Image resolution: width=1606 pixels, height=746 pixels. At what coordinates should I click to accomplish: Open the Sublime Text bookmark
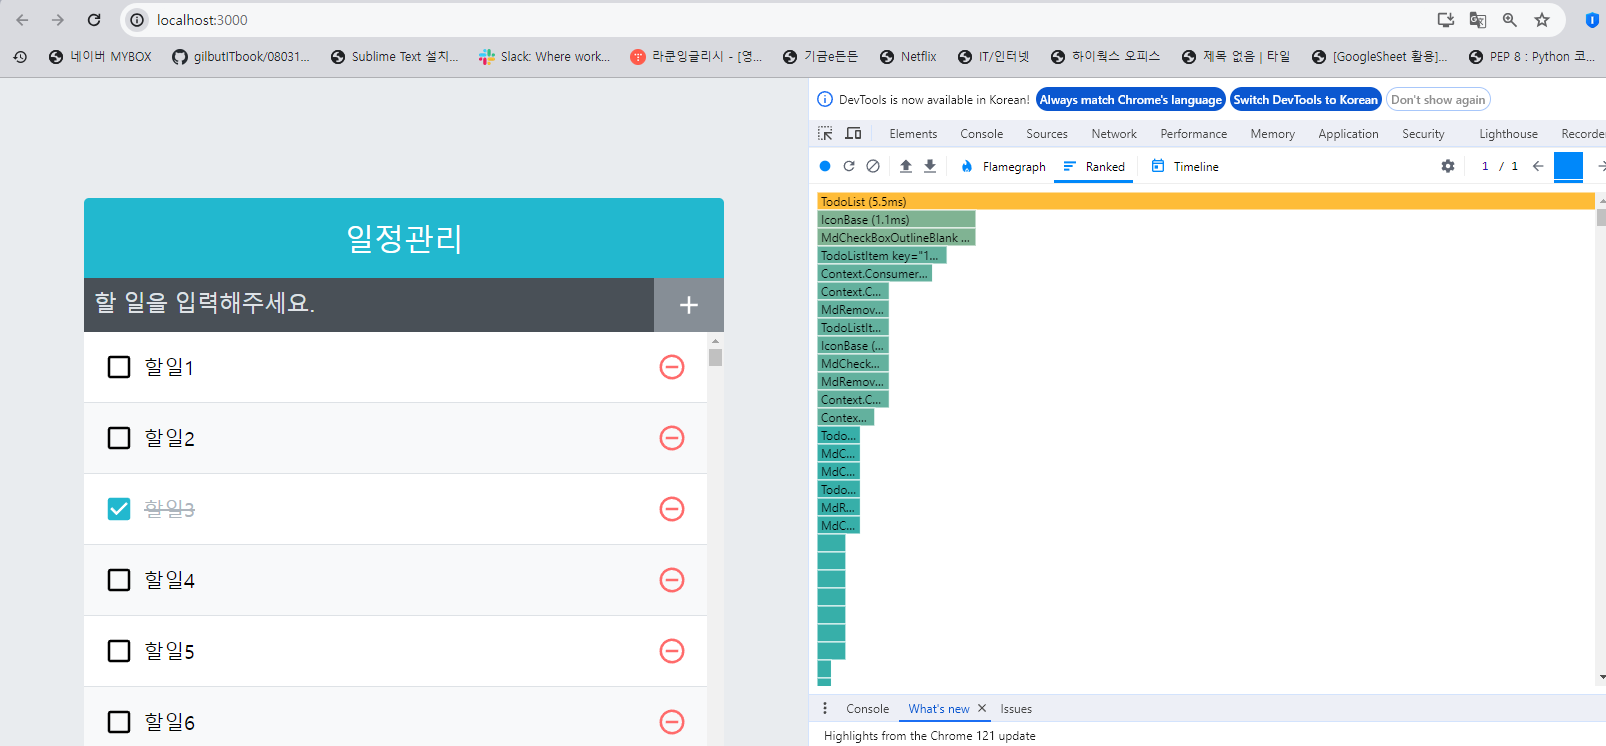coord(394,57)
